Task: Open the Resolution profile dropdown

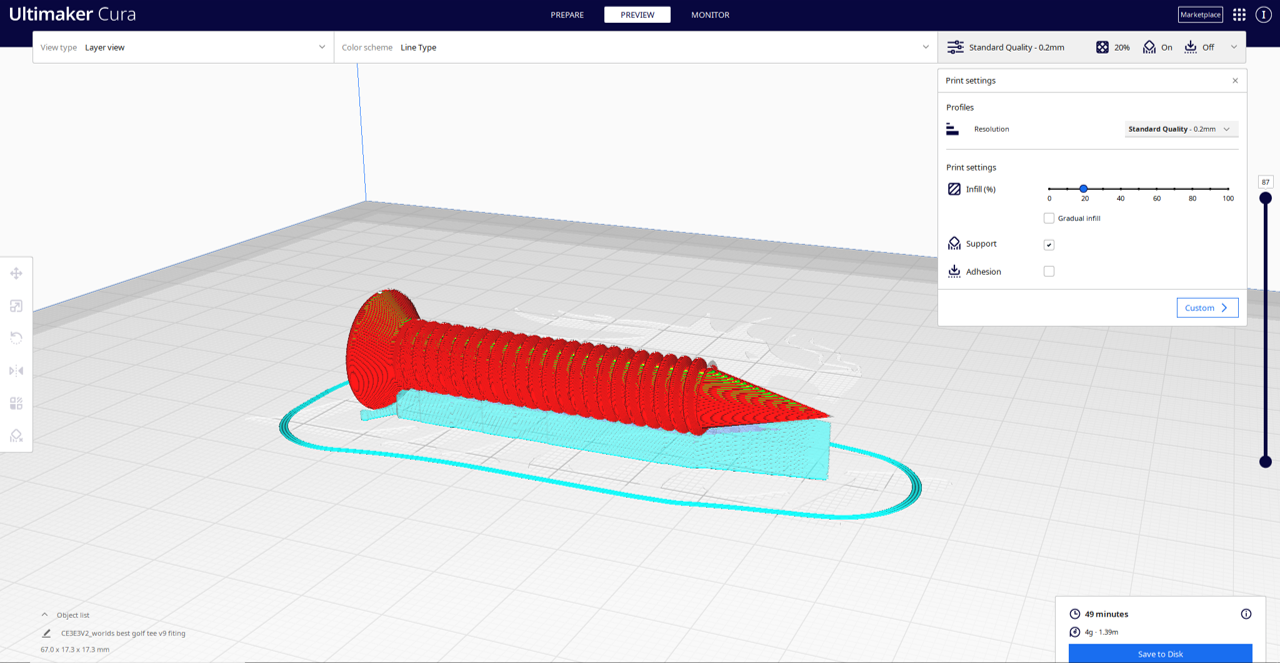Action: (1181, 128)
